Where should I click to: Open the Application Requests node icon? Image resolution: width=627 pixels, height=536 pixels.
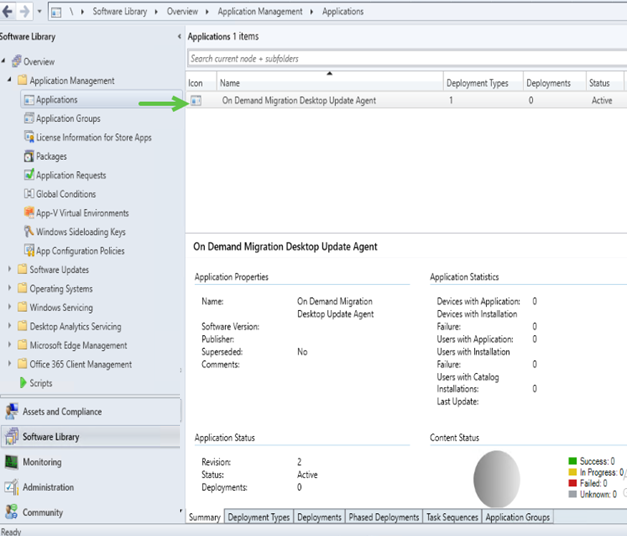[29, 175]
